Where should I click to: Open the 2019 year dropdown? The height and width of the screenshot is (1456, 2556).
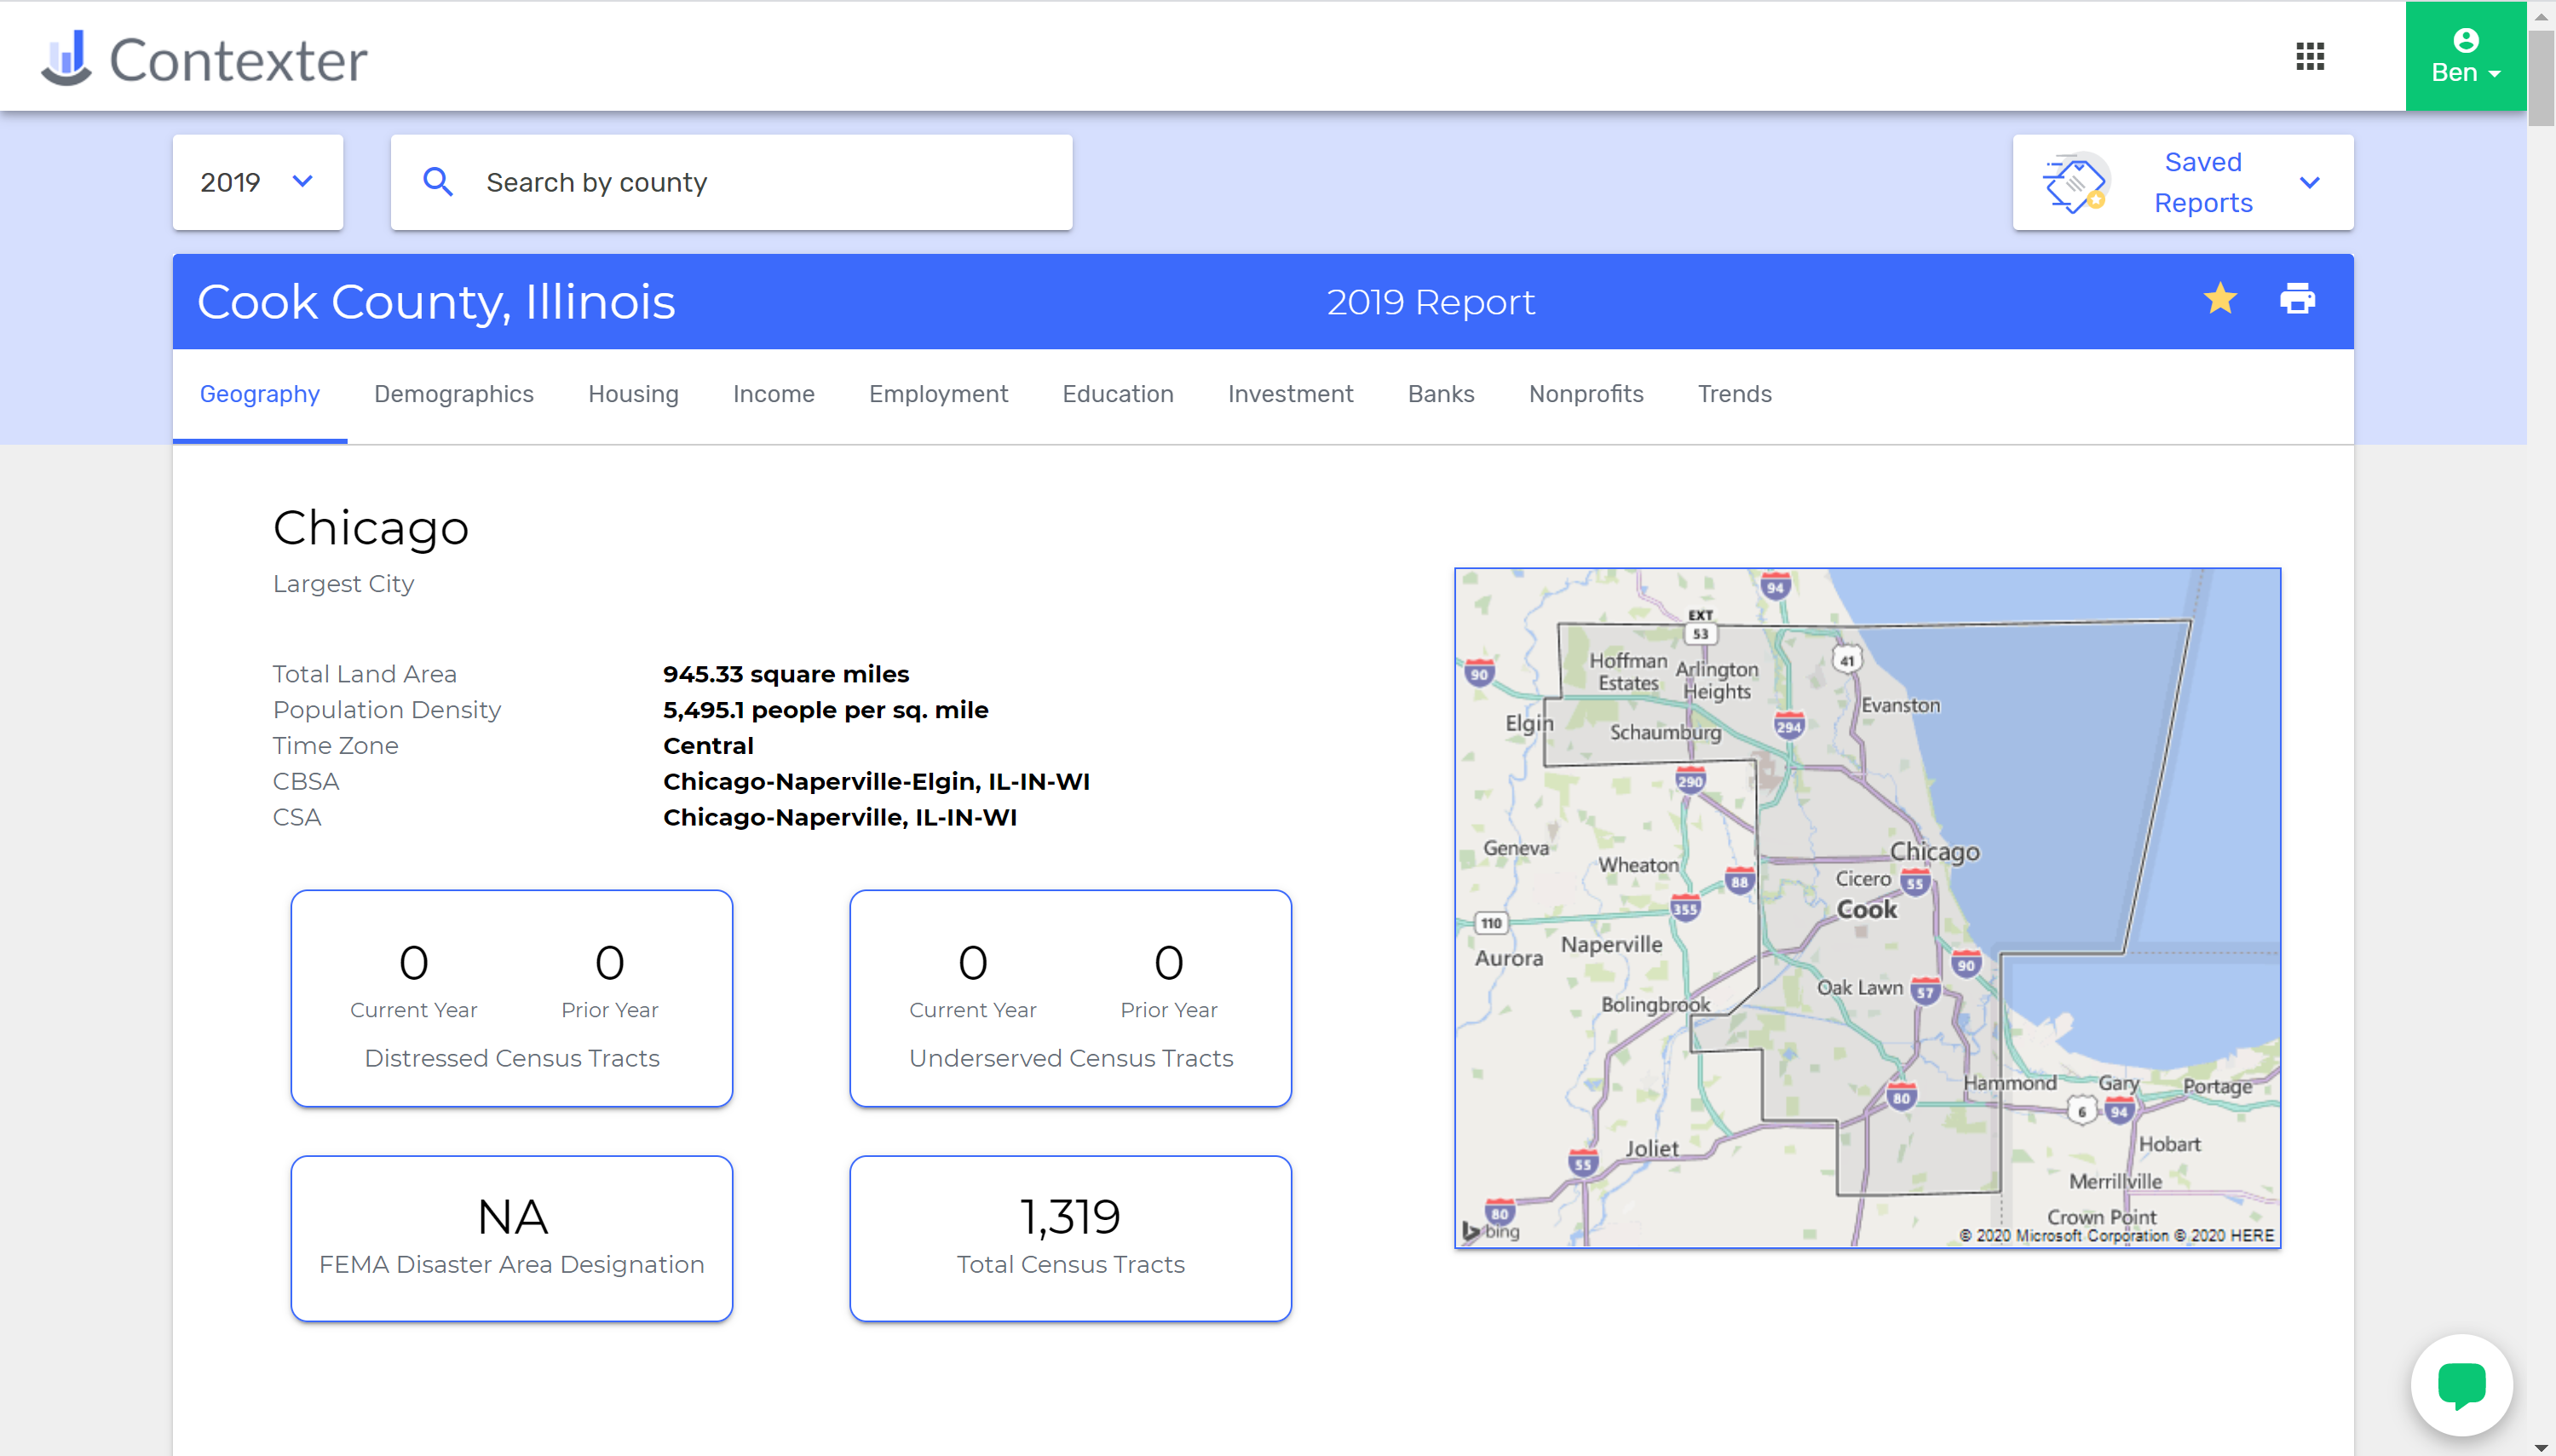(x=257, y=182)
